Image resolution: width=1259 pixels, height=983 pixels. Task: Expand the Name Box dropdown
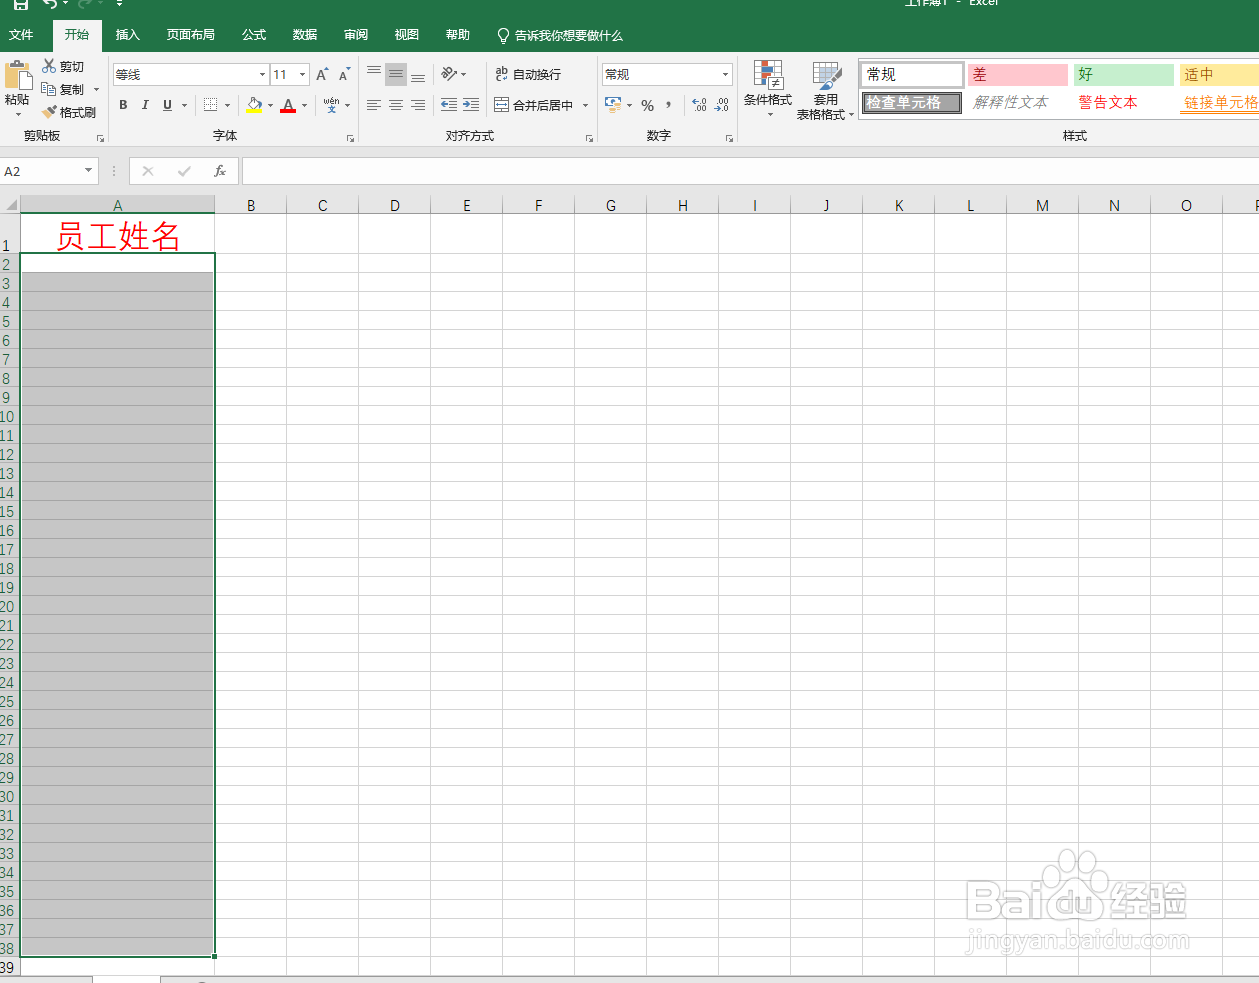(x=88, y=171)
